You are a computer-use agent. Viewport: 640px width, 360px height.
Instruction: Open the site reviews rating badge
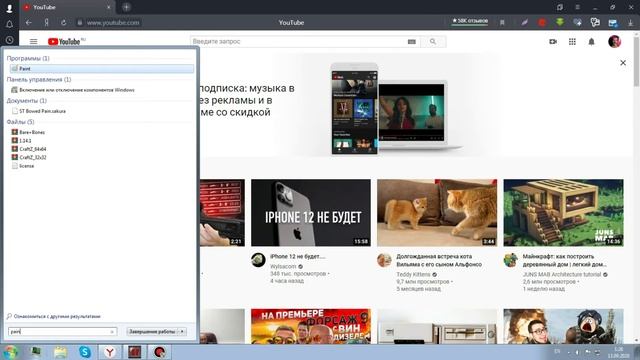click(x=470, y=21)
